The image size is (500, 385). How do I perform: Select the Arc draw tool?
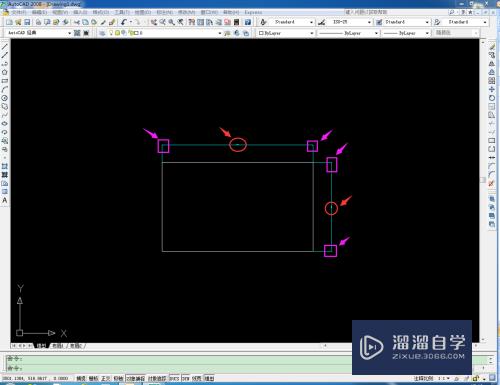tap(5, 90)
